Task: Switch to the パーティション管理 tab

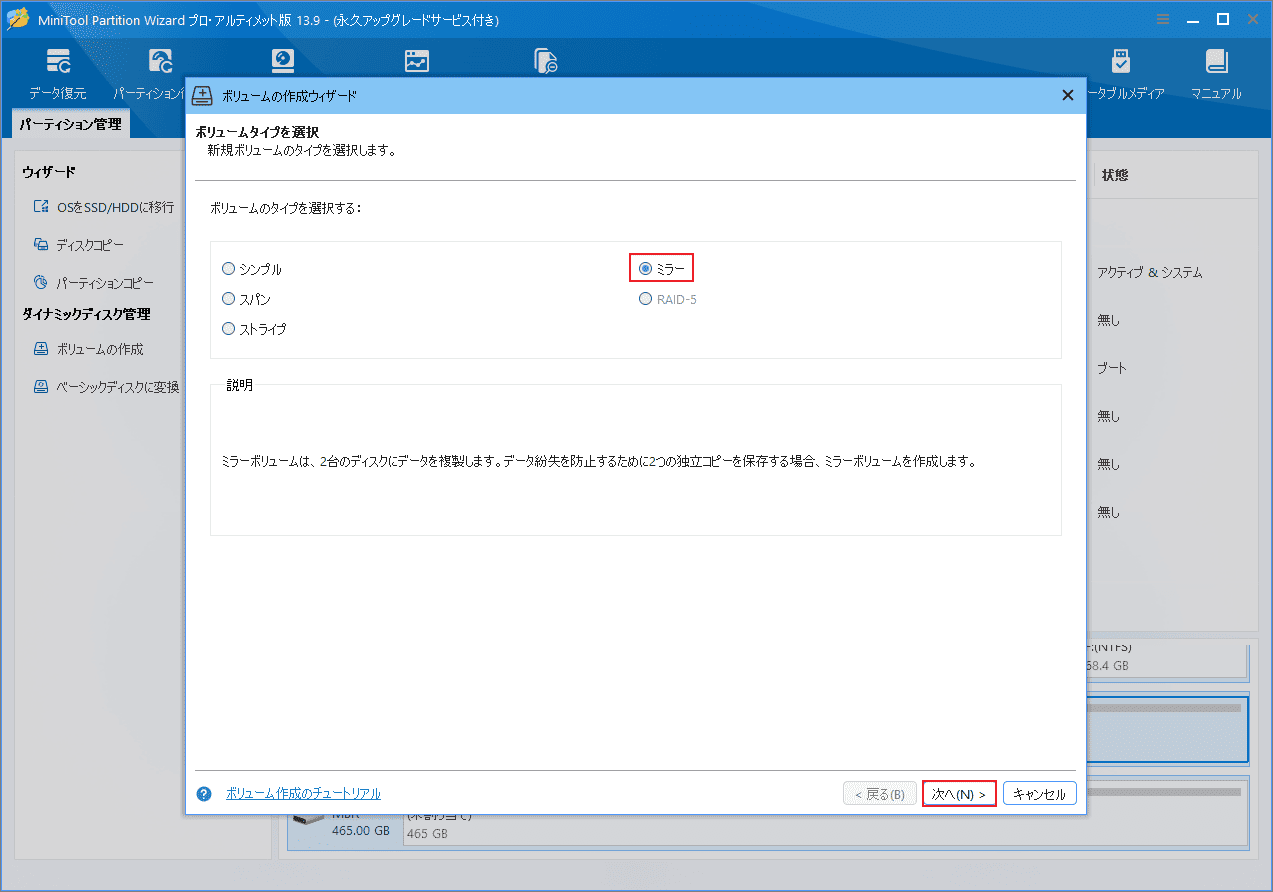Action: click(70, 125)
